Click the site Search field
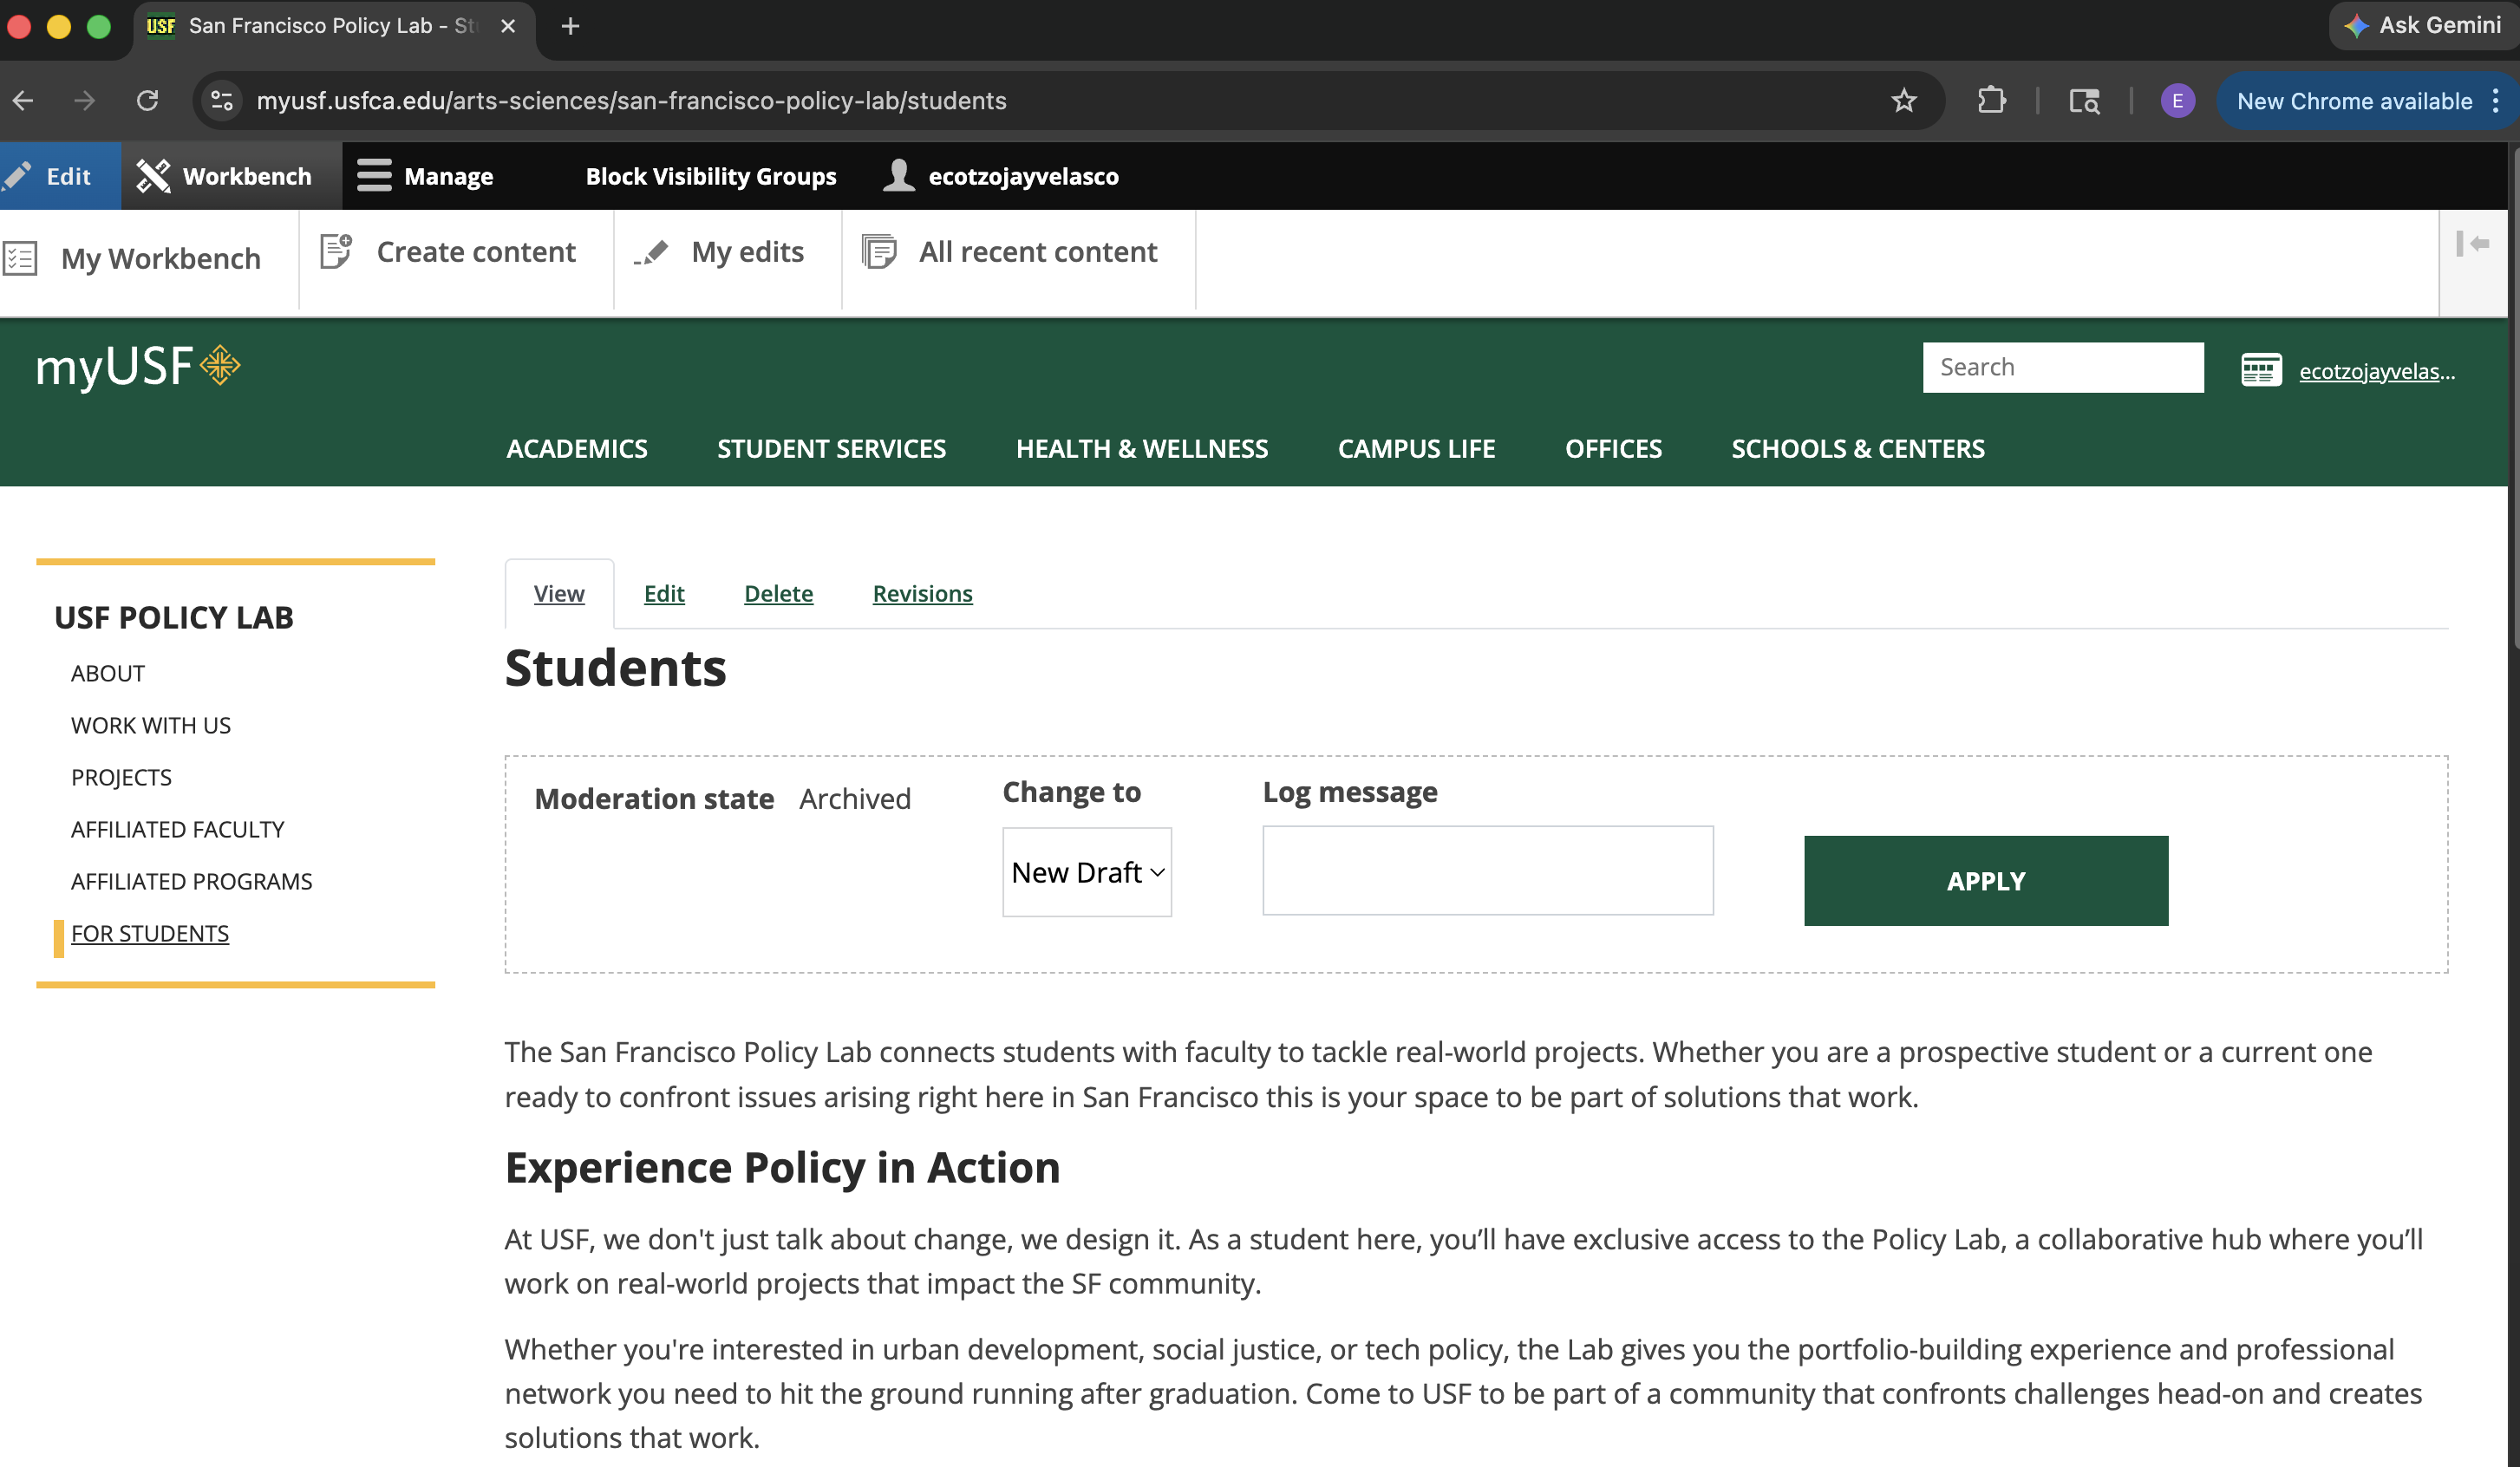Viewport: 2520px width, 1467px height. (x=2062, y=367)
